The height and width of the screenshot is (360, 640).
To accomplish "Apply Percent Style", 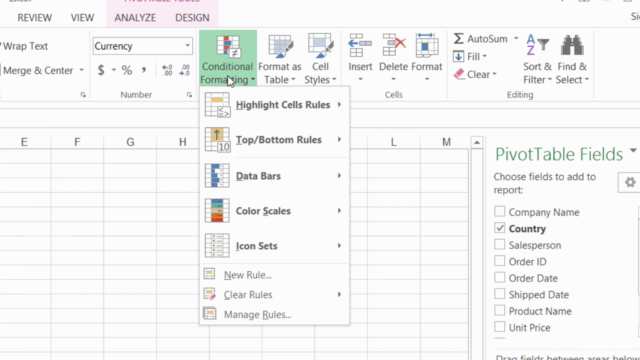I will (127, 70).
